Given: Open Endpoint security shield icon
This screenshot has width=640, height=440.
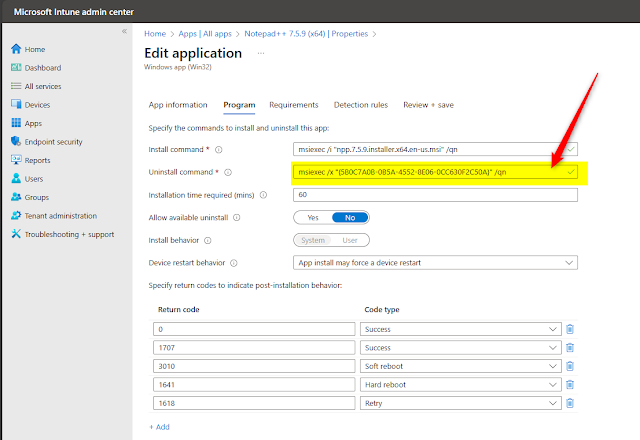Looking at the screenshot, I should pos(16,141).
